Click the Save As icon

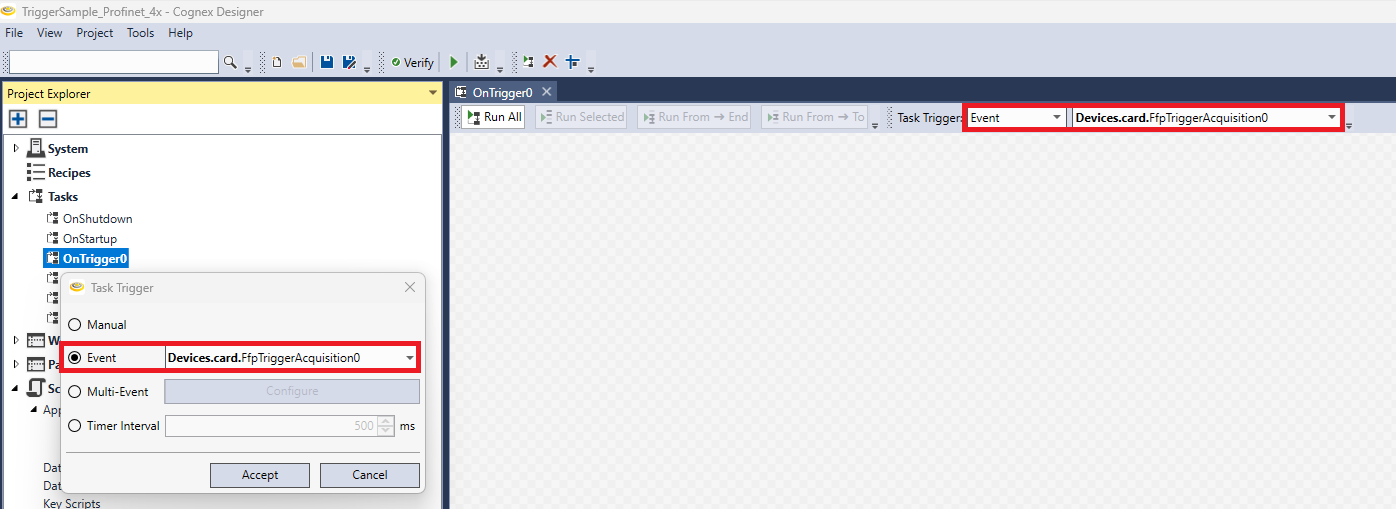349,62
